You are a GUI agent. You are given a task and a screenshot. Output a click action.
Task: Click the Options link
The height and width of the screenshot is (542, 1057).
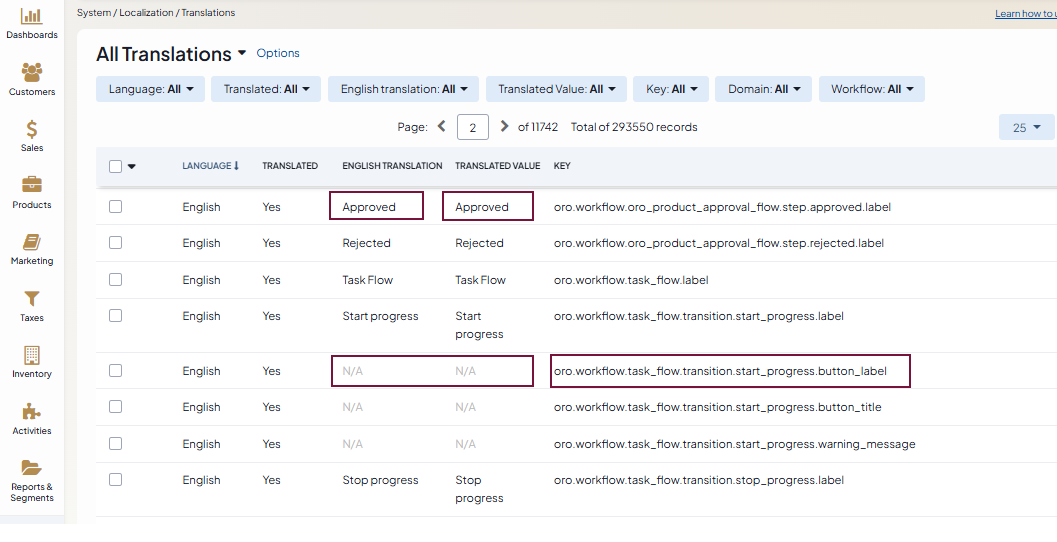(x=278, y=53)
